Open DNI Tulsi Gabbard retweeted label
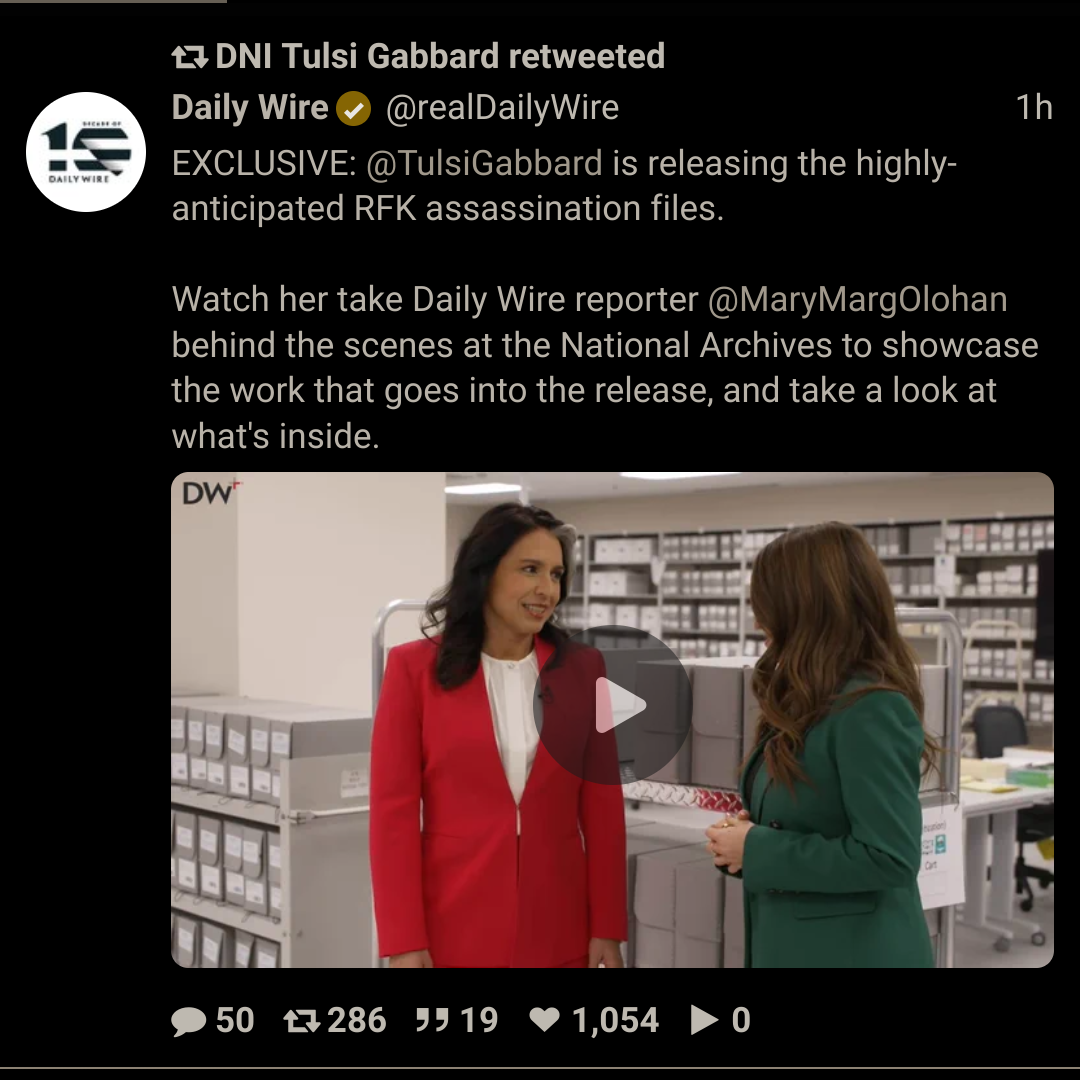The height and width of the screenshot is (1080, 1080). click(440, 56)
